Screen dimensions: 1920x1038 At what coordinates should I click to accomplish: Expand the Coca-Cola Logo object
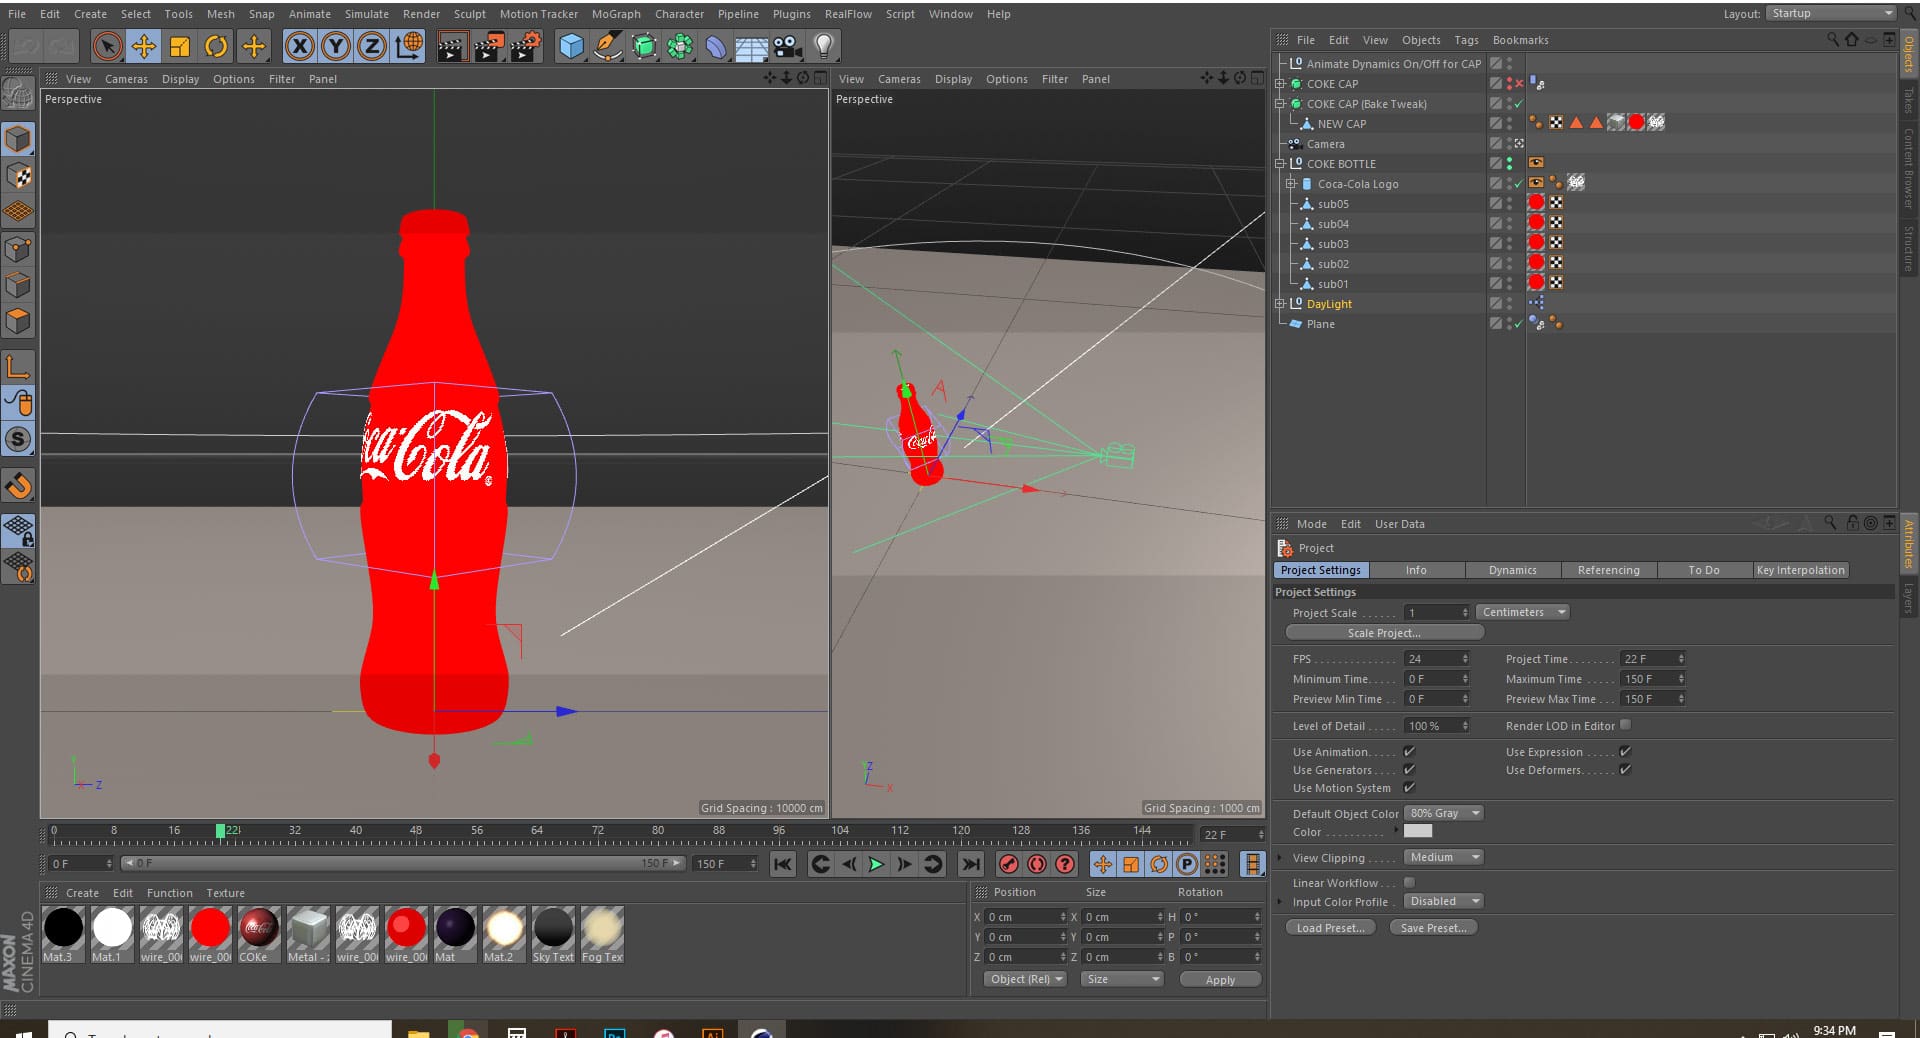point(1291,184)
